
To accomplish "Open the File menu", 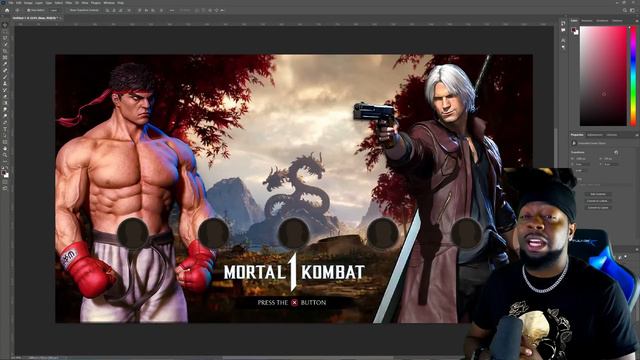I will 10,3.
